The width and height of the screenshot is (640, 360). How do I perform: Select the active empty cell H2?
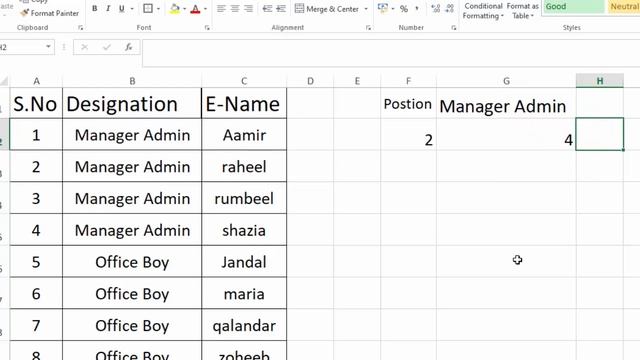pos(600,134)
